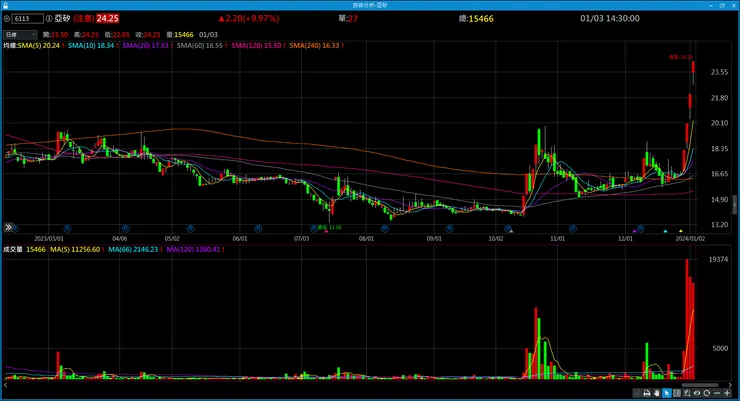Screen dimensions: 740x401
Task: Click the horizontal scrollbar thumb at bottom right
Action: 700,385
